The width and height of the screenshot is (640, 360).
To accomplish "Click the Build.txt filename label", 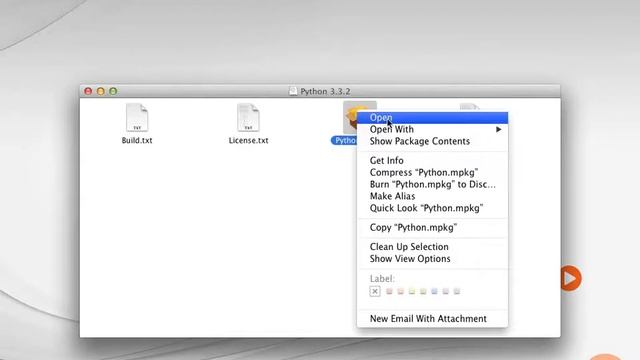I will pyautogui.click(x=137, y=140).
